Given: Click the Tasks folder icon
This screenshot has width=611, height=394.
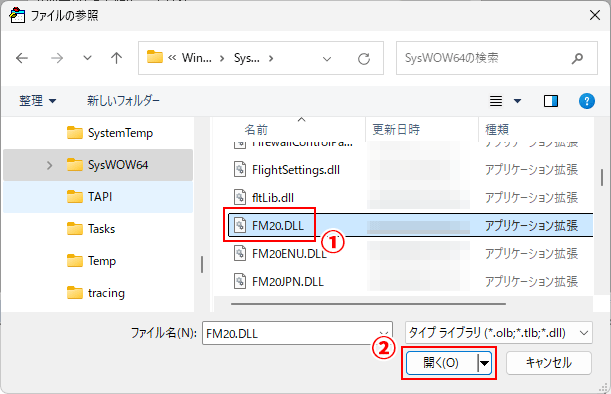Looking at the screenshot, I should tap(74, 229).
